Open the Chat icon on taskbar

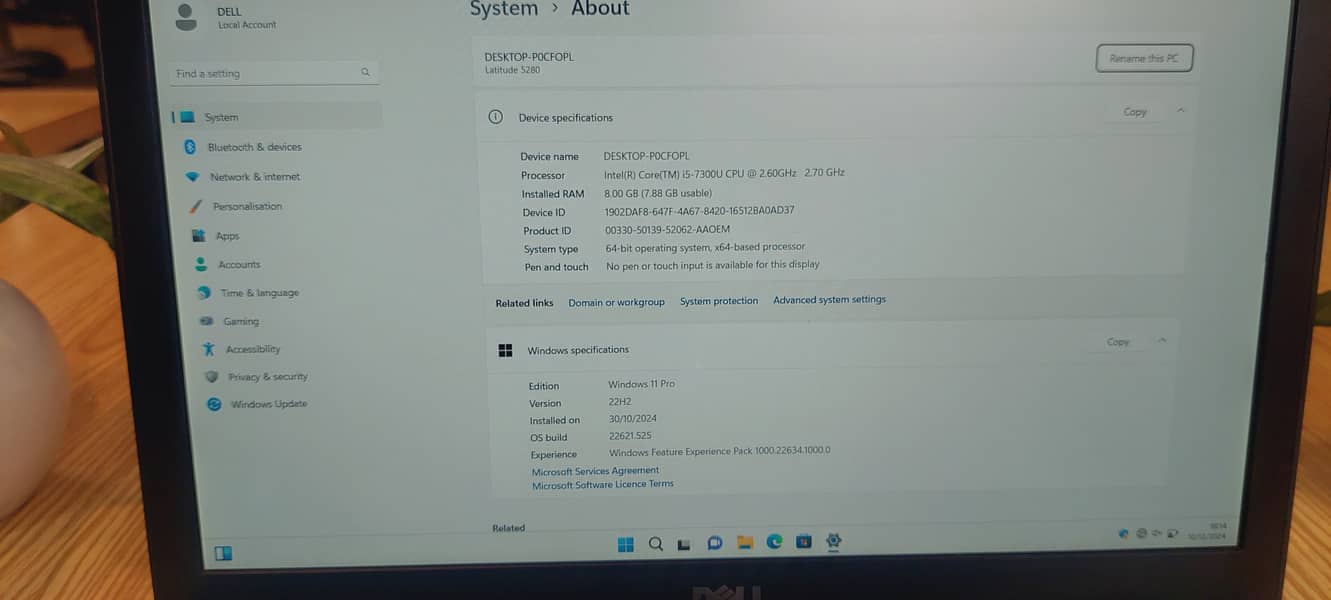pyautogui.click(x=714, y=543)
